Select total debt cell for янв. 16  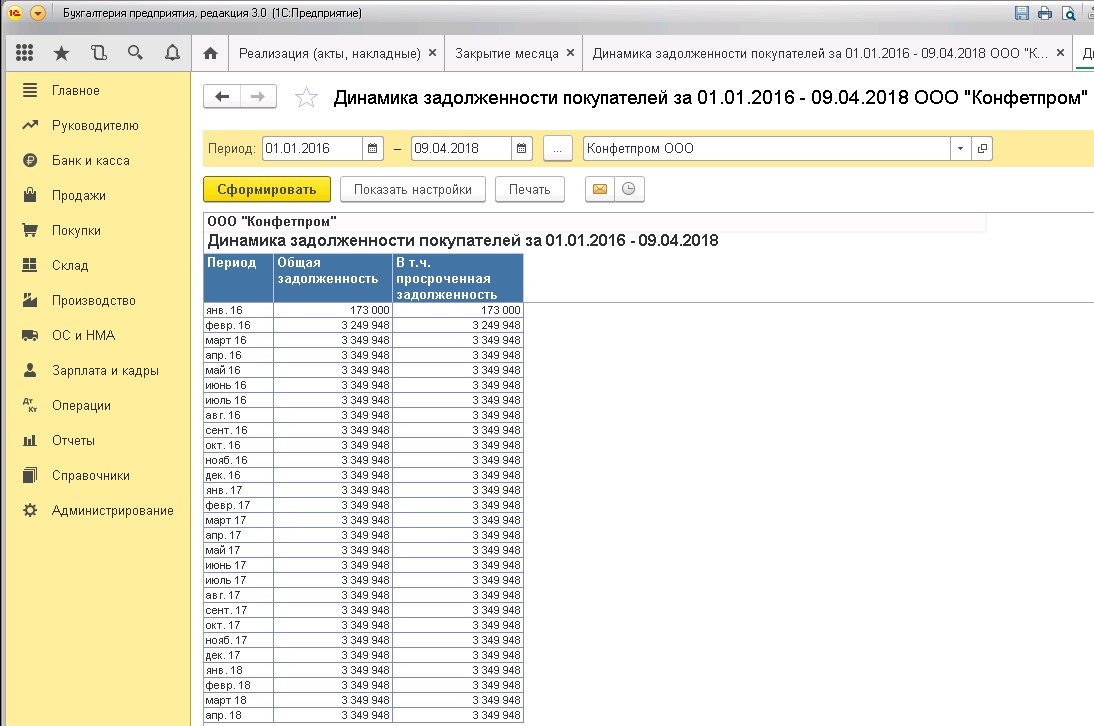[333, 310]
